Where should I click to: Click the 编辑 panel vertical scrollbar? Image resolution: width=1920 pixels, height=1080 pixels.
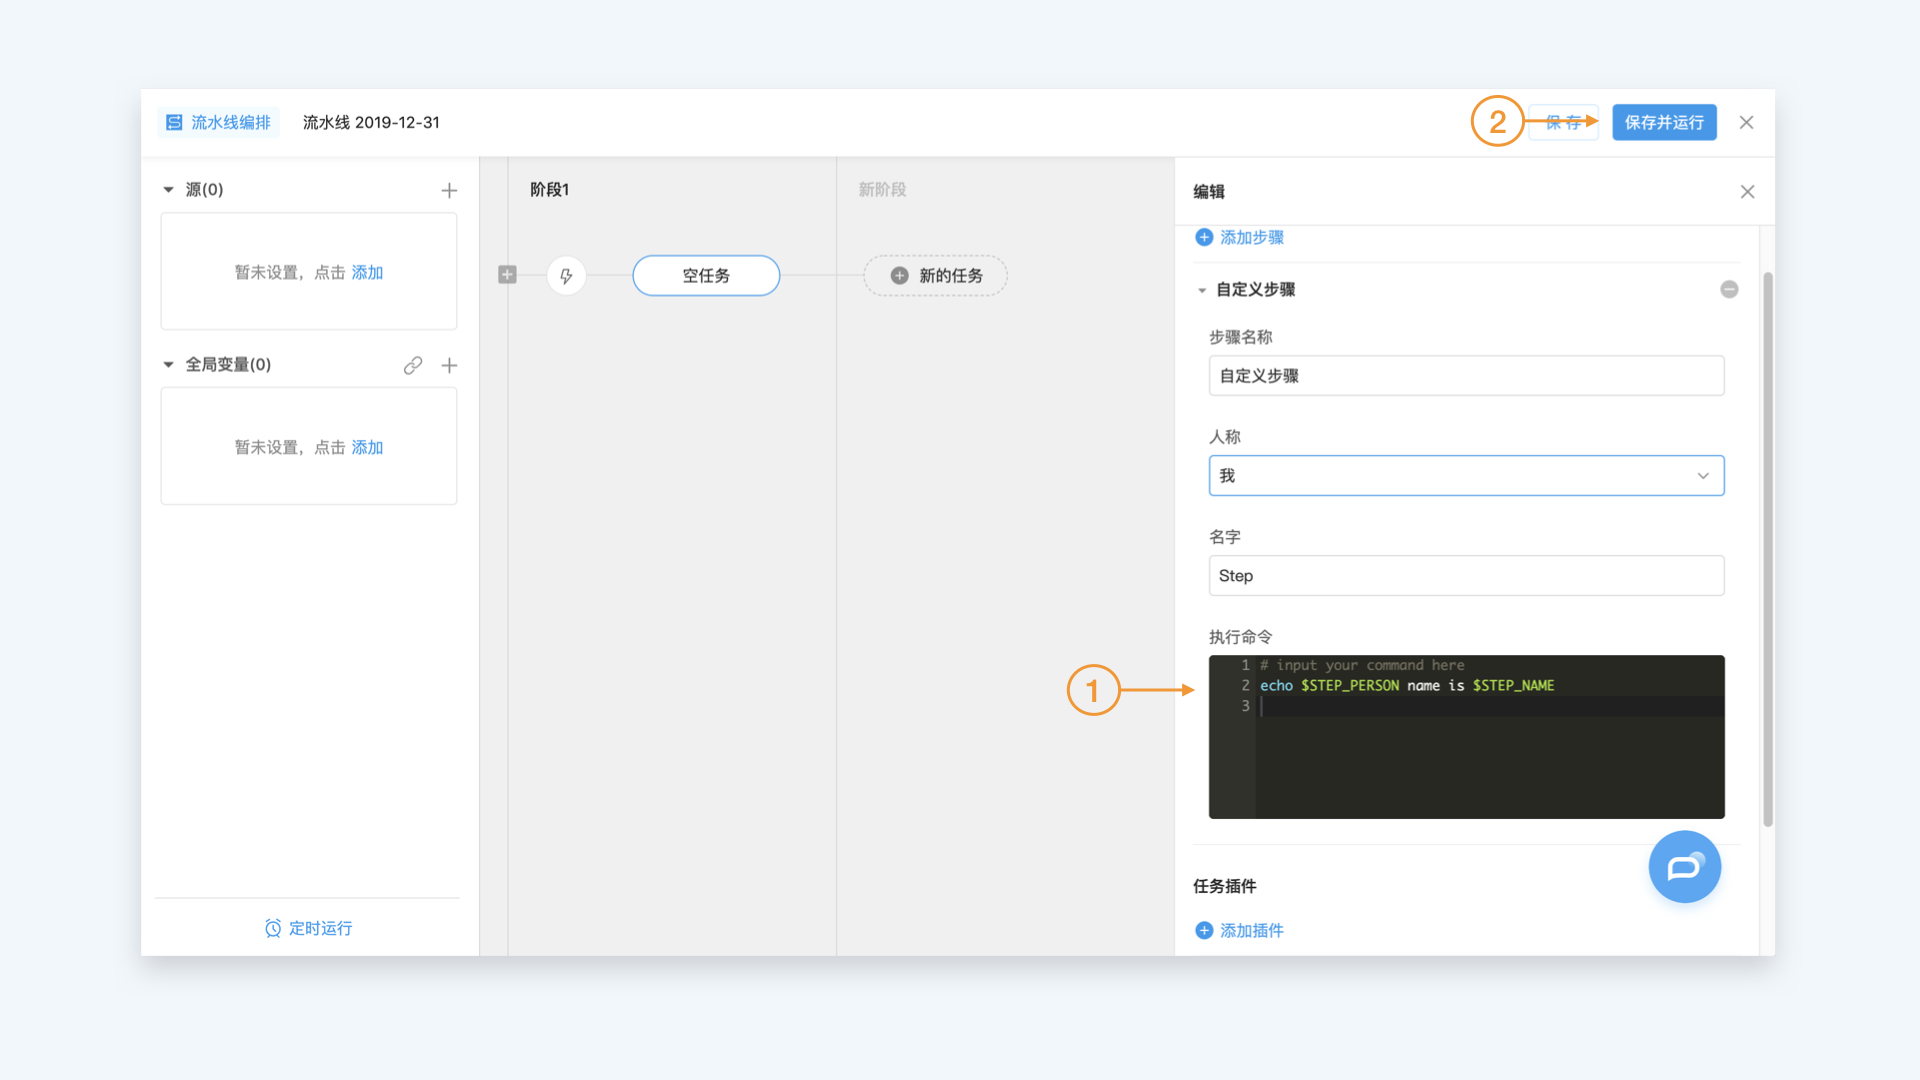tap(1767, 548)
